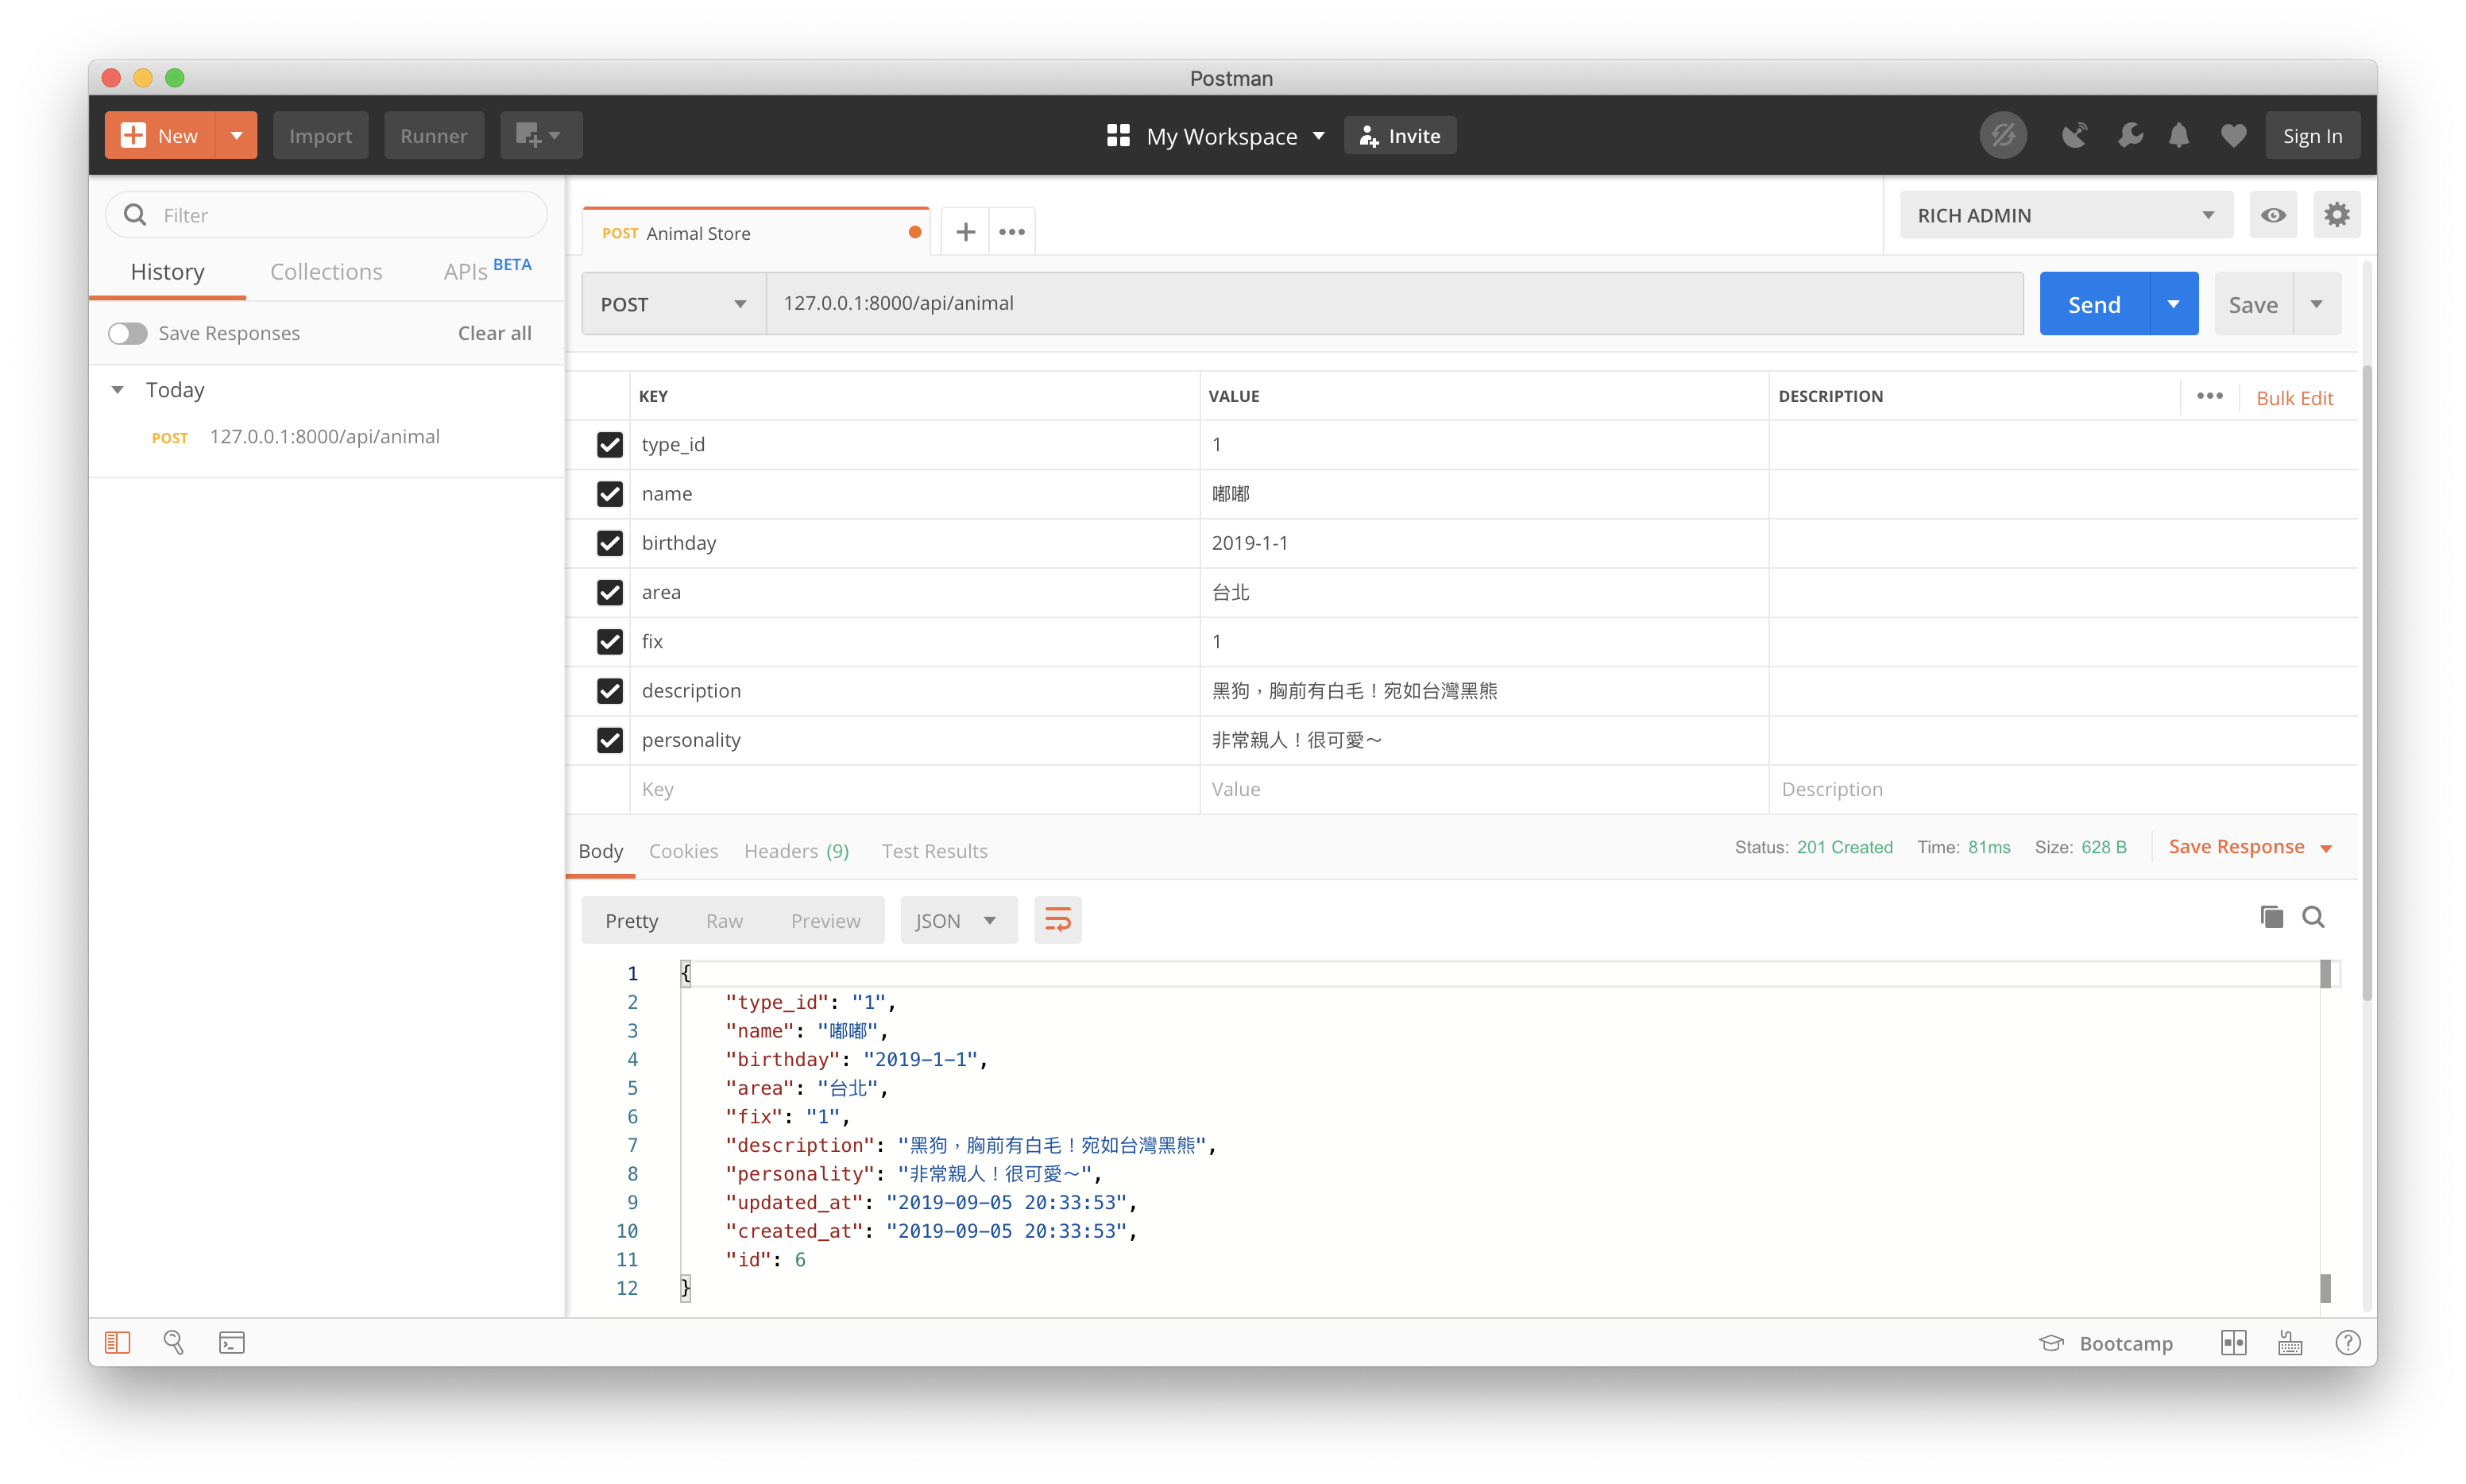The height and width of the screenshot is (1484, 2466).
Task: Switch response view to Raw
Action: (x=724, y=920)
